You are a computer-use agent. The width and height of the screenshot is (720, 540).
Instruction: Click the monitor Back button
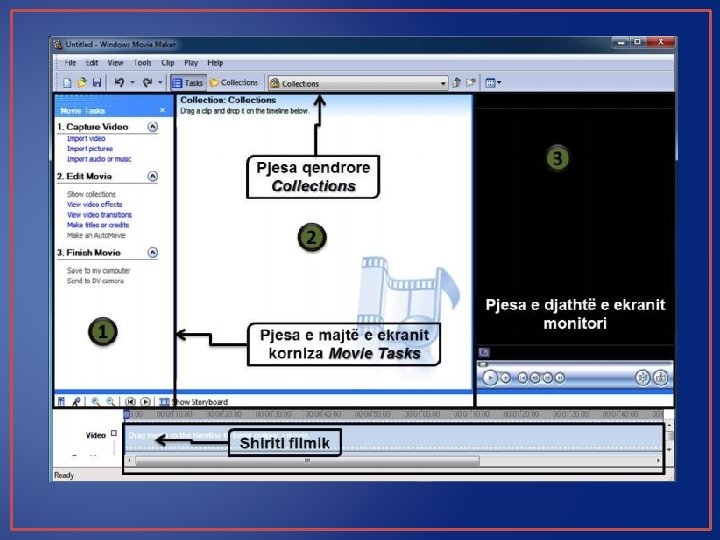pos(523,378)
